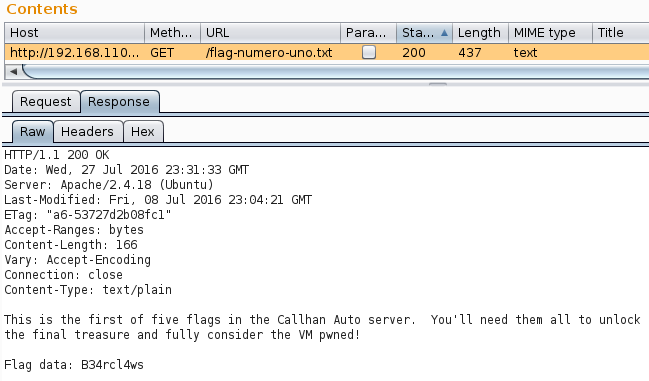Sort by the Params column header
Viewport: 649px width, 381px height.
pyautogui.click(x=368, y=33)
